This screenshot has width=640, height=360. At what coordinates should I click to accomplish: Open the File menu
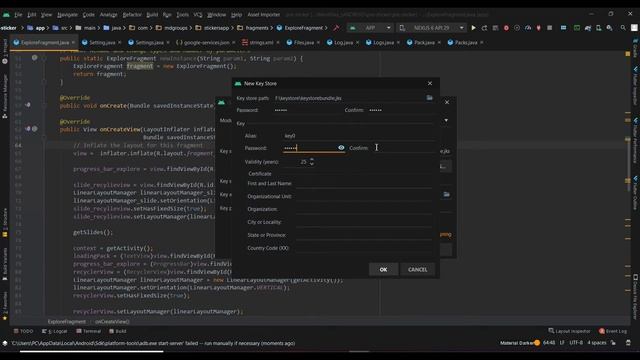pos(18,15)
